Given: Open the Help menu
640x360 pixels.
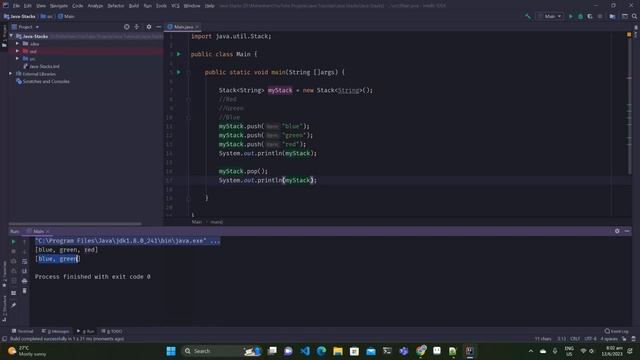Looking at the screenshot, I should [x=209, y=6].
